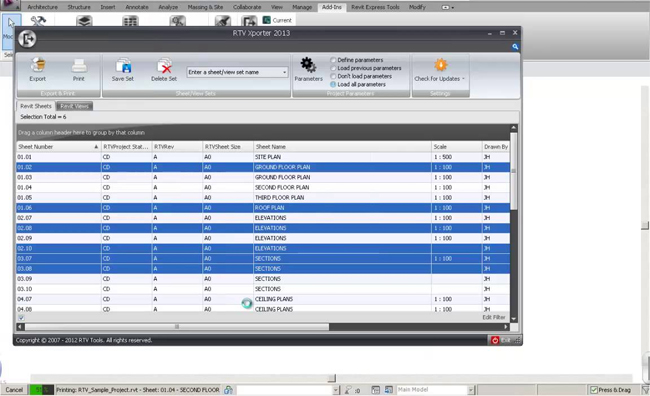
Task: Click the hammer and wrench ribbon icon
Action: pos(38,21)
